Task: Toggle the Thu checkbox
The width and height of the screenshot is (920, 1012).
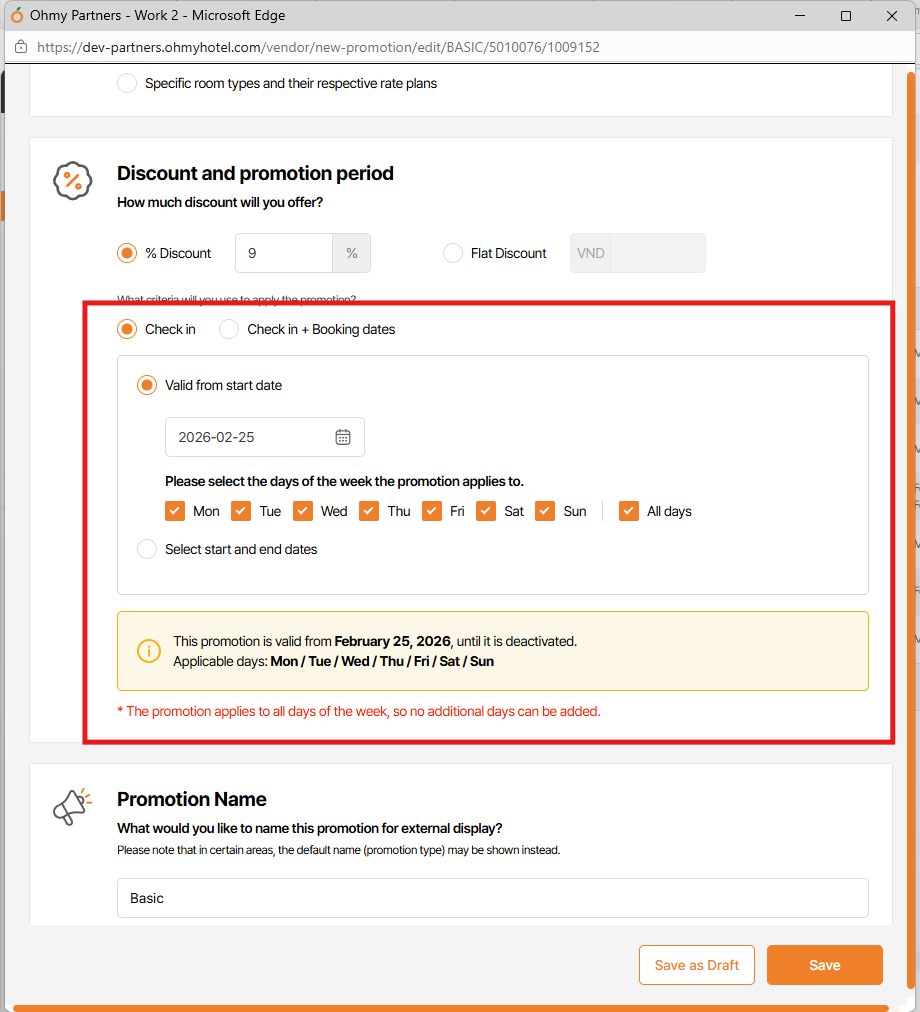Action: (369, 511)
